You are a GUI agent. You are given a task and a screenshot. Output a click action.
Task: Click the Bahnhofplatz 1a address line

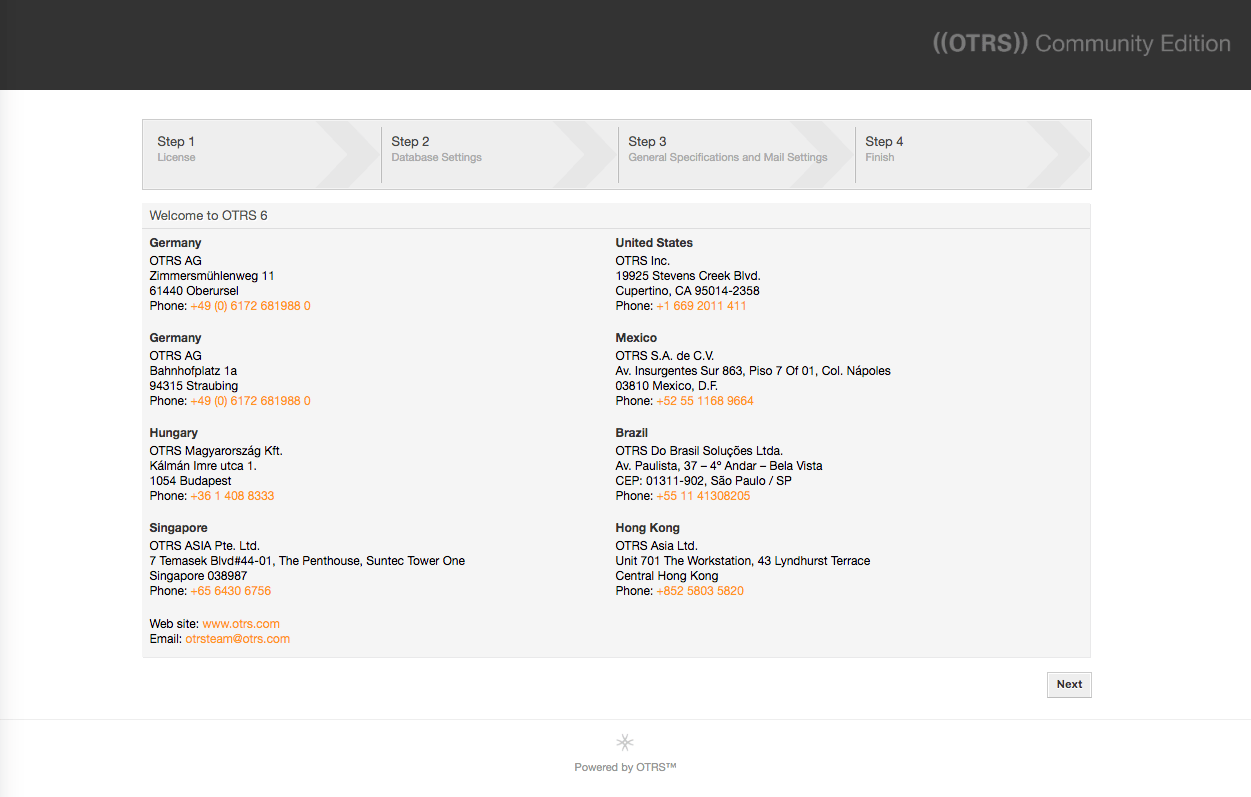(193, 371)
